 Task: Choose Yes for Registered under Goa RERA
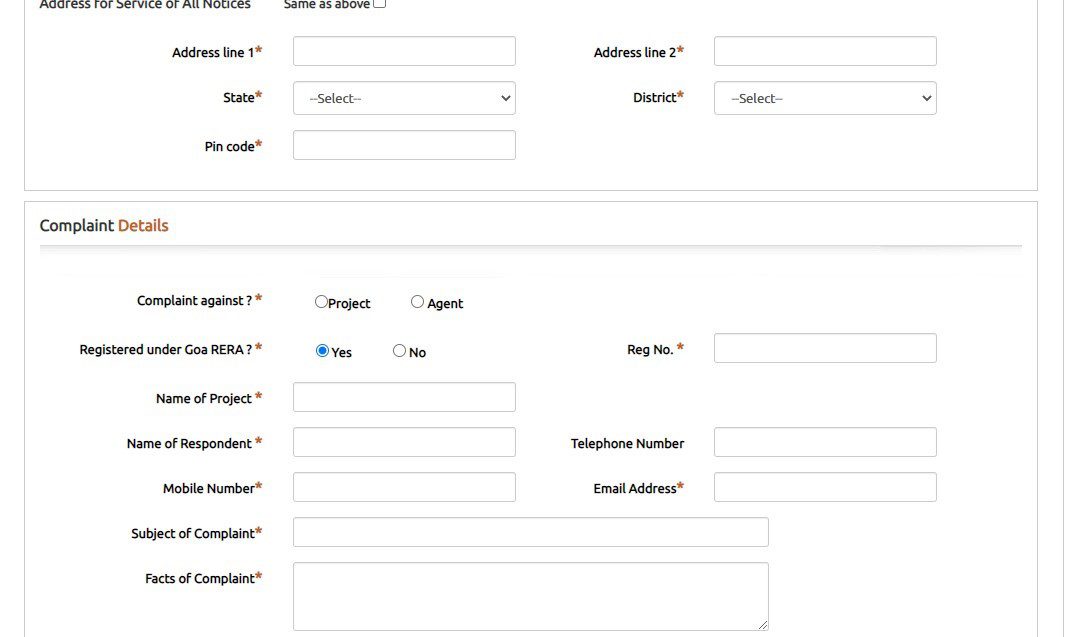(322, 351)
